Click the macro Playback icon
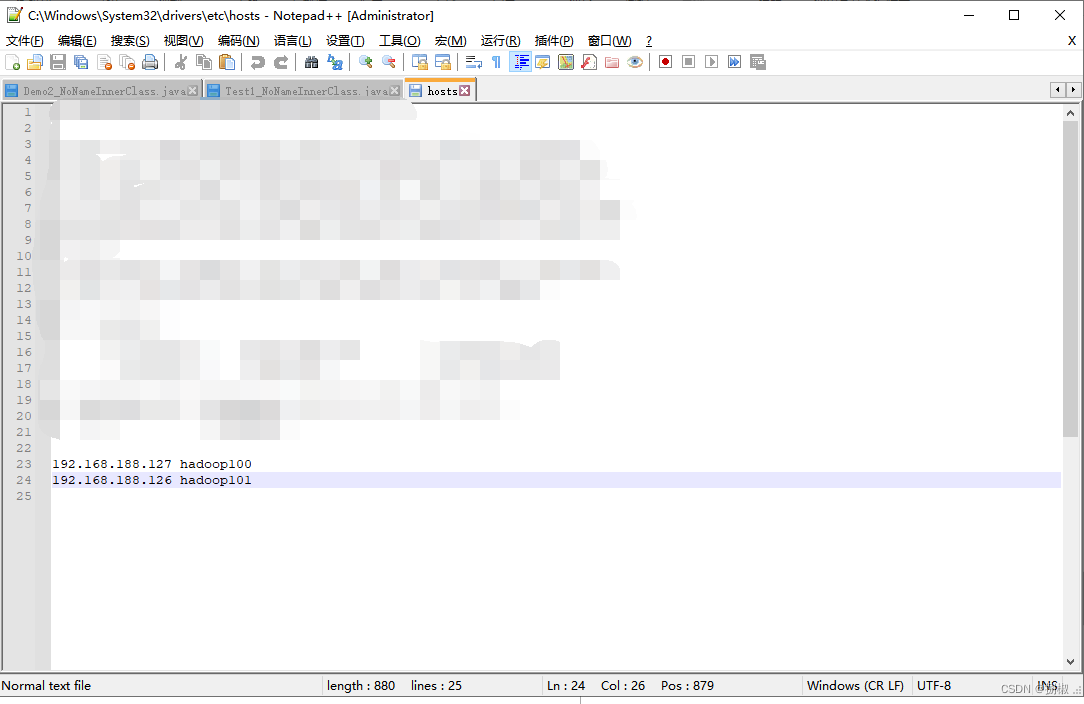 tap(711, 62)
